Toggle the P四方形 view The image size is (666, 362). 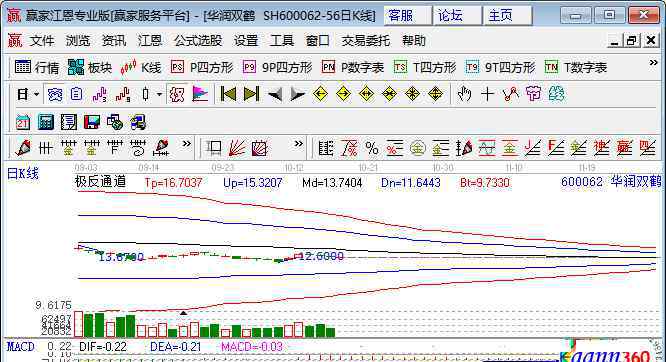click(x=202, y=68)
